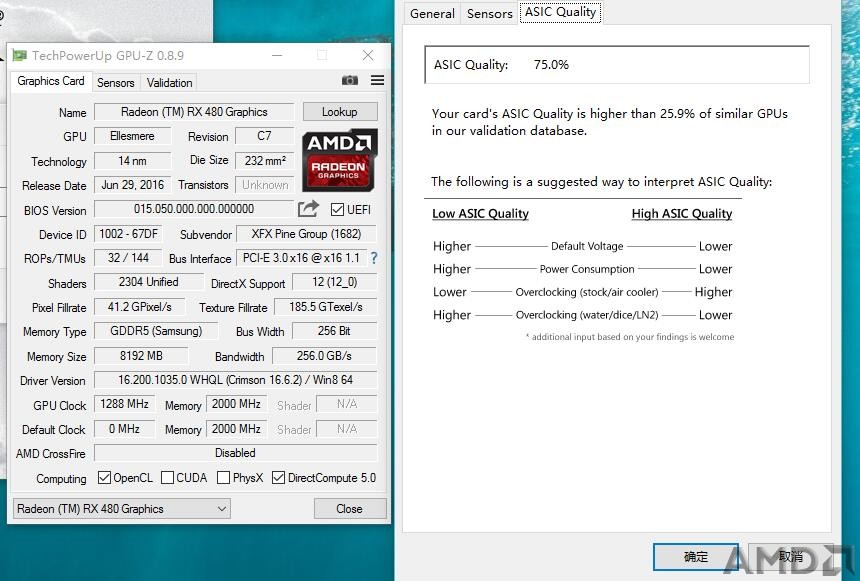Click the High ASIC Quality heading
The width and height of the screenshot is (860, 581).
pos(682,213)
